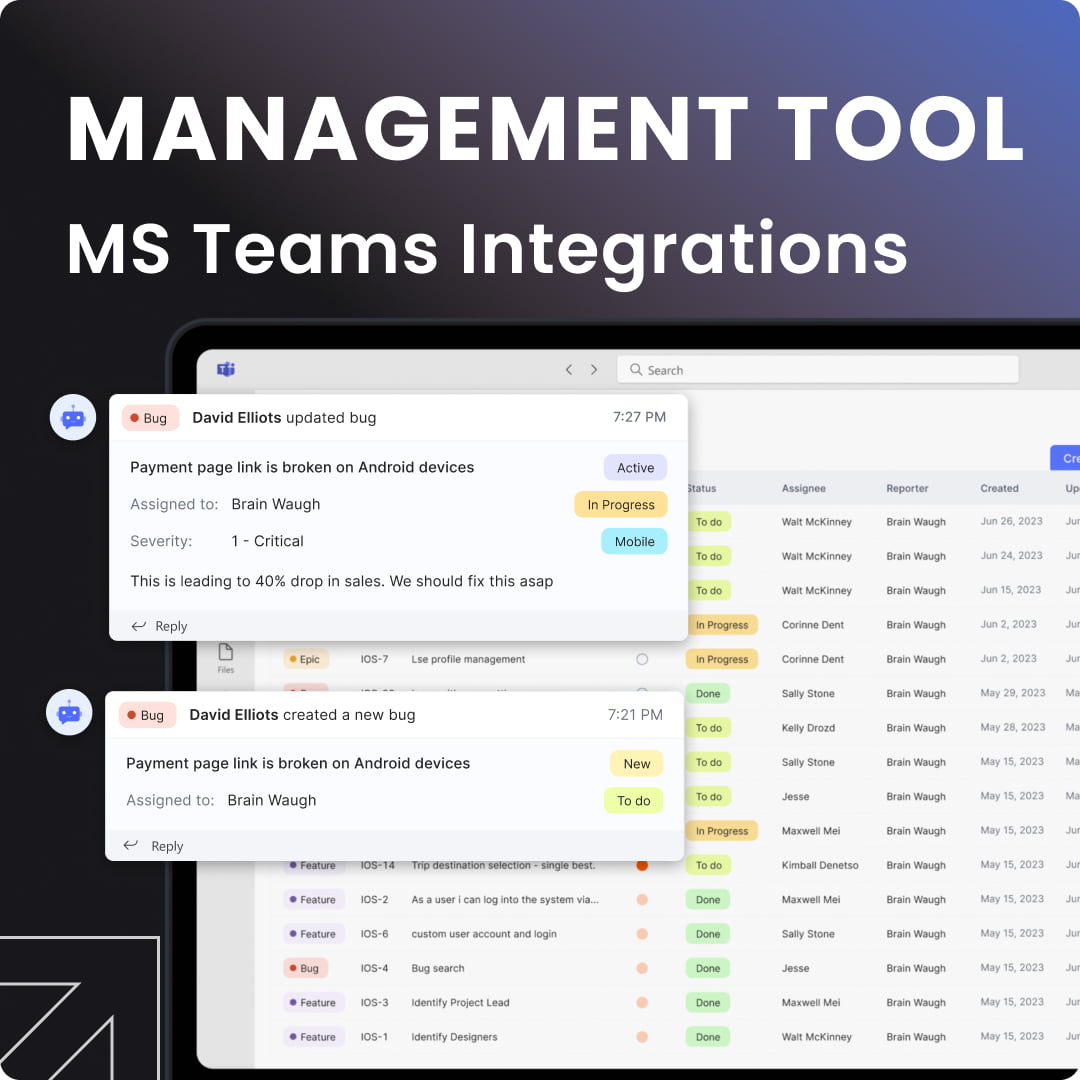Viewport: 1080px width, 1080px height.
Task: Toggle the status circle on the IOS-6 custom account row
Action: [x=643, y=933]
